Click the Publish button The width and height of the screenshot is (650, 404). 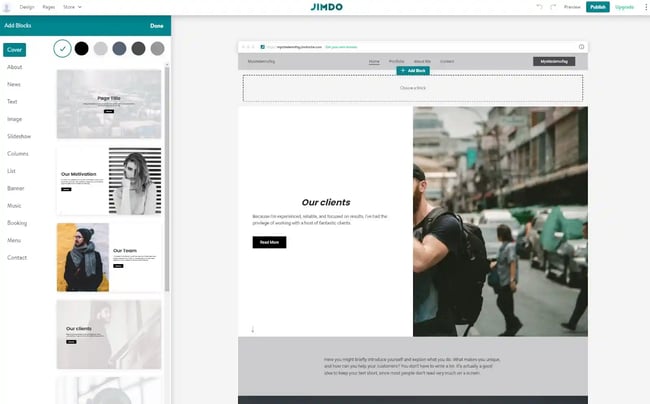click(598, 6)
